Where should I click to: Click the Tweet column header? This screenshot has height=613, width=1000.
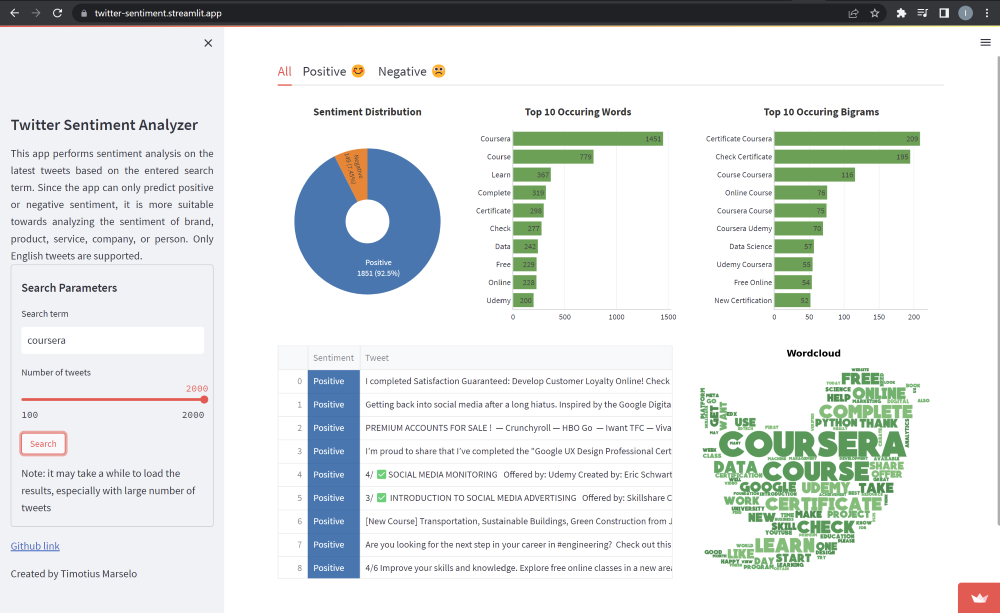coord(516,358)
